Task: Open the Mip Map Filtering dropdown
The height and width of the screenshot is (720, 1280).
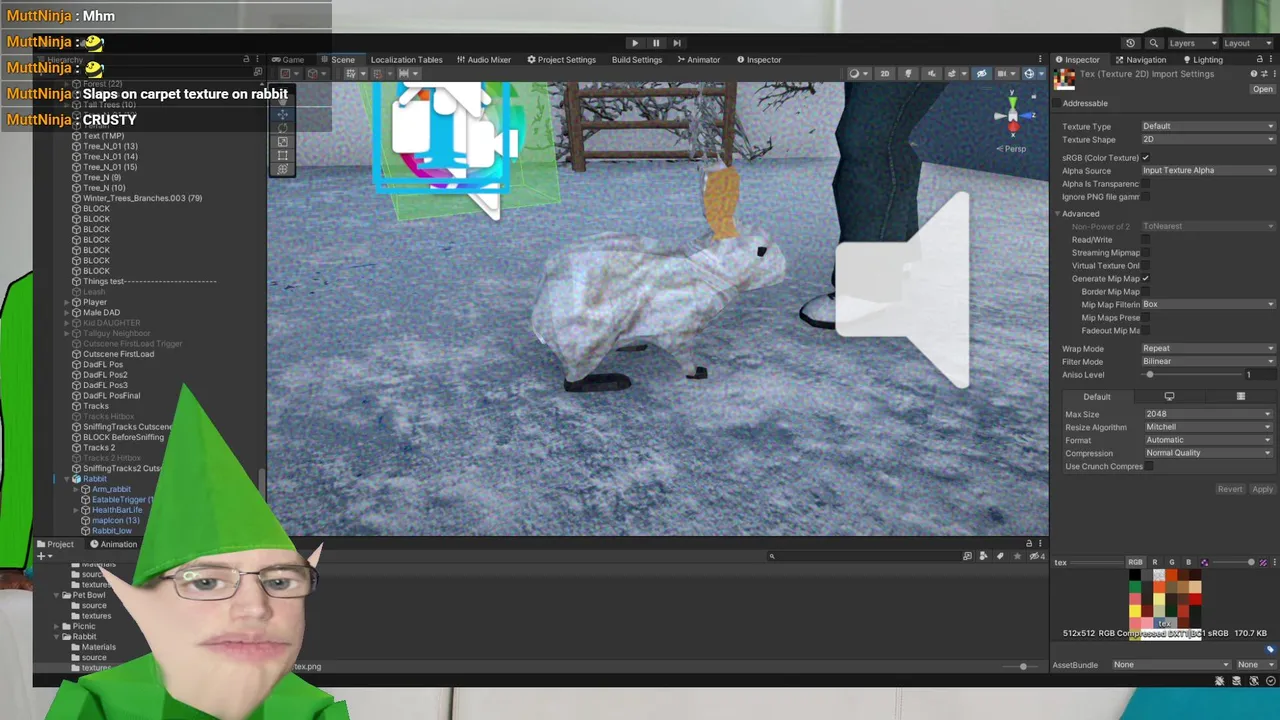Action: tap(1208, 304)
